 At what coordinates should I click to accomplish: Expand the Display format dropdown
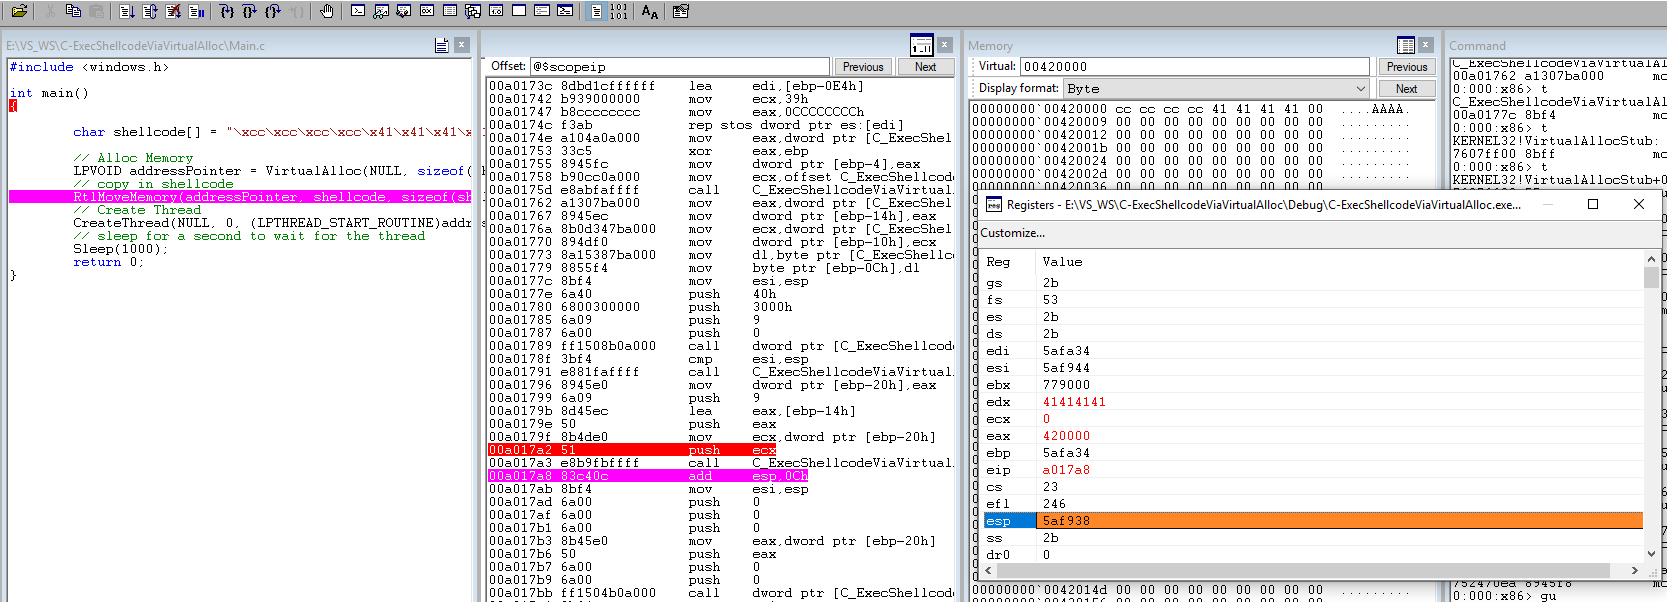coord(1360,88)
